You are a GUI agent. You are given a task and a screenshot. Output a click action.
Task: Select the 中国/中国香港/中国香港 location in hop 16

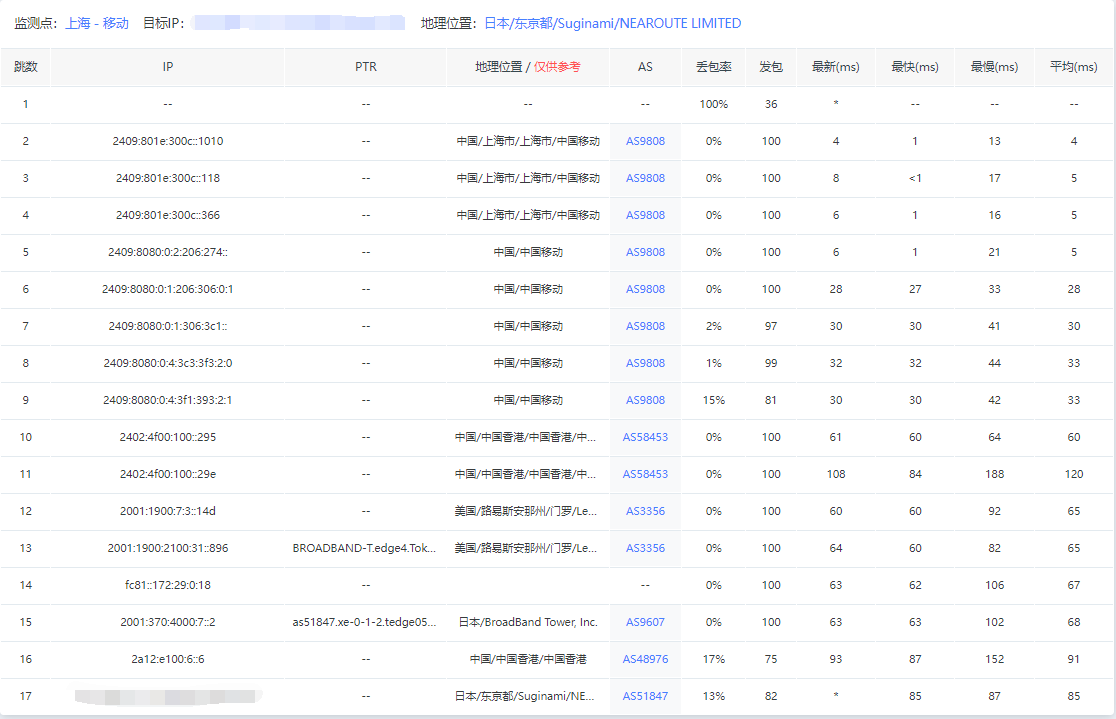(528, 659)
